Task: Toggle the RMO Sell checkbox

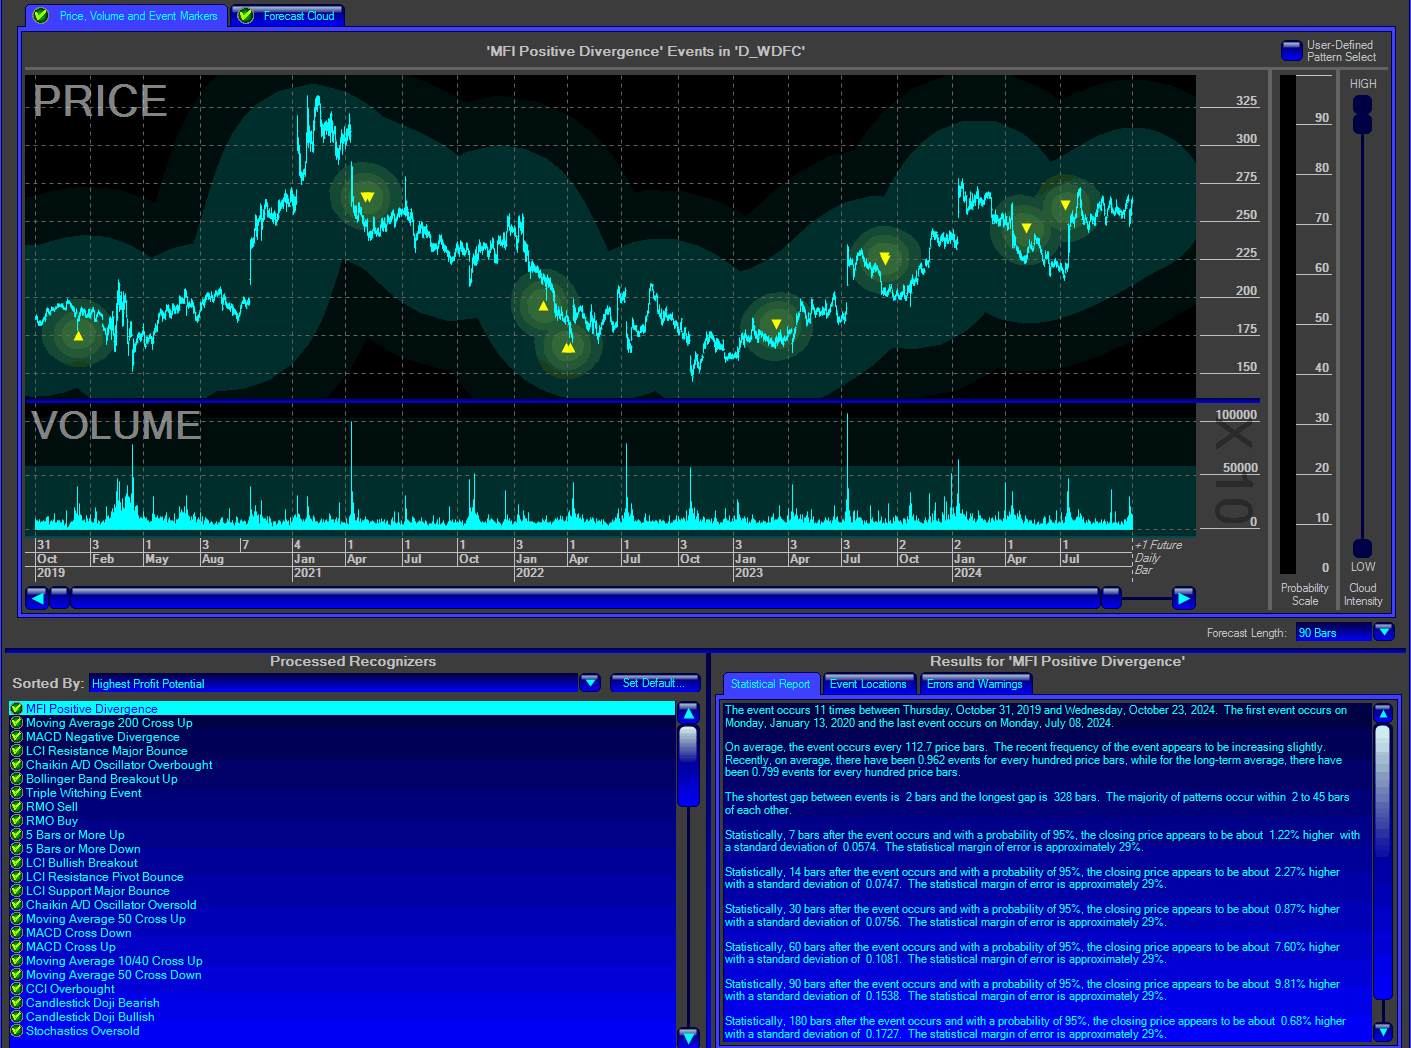Action: point(16,807)
